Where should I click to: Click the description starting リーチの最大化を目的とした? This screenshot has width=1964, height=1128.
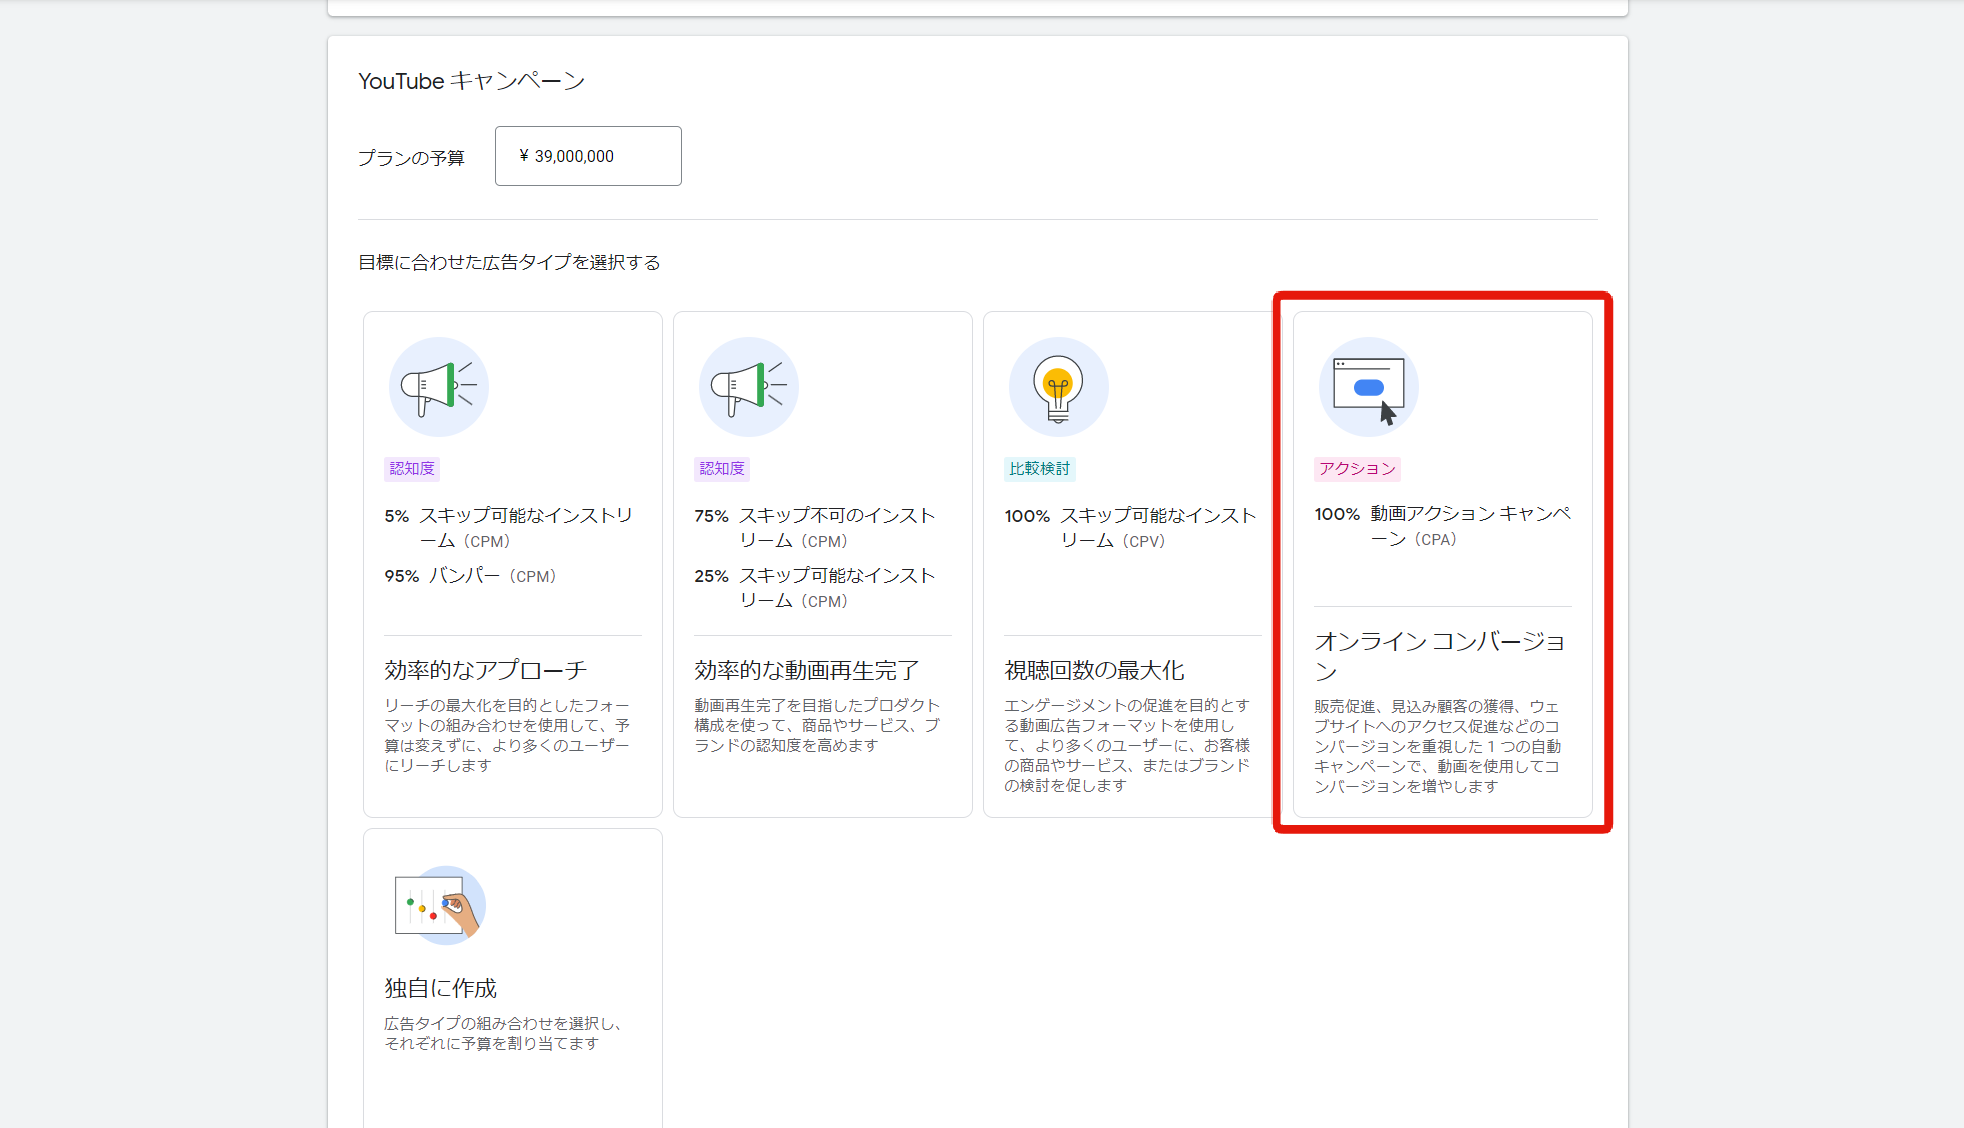[507, 735]
